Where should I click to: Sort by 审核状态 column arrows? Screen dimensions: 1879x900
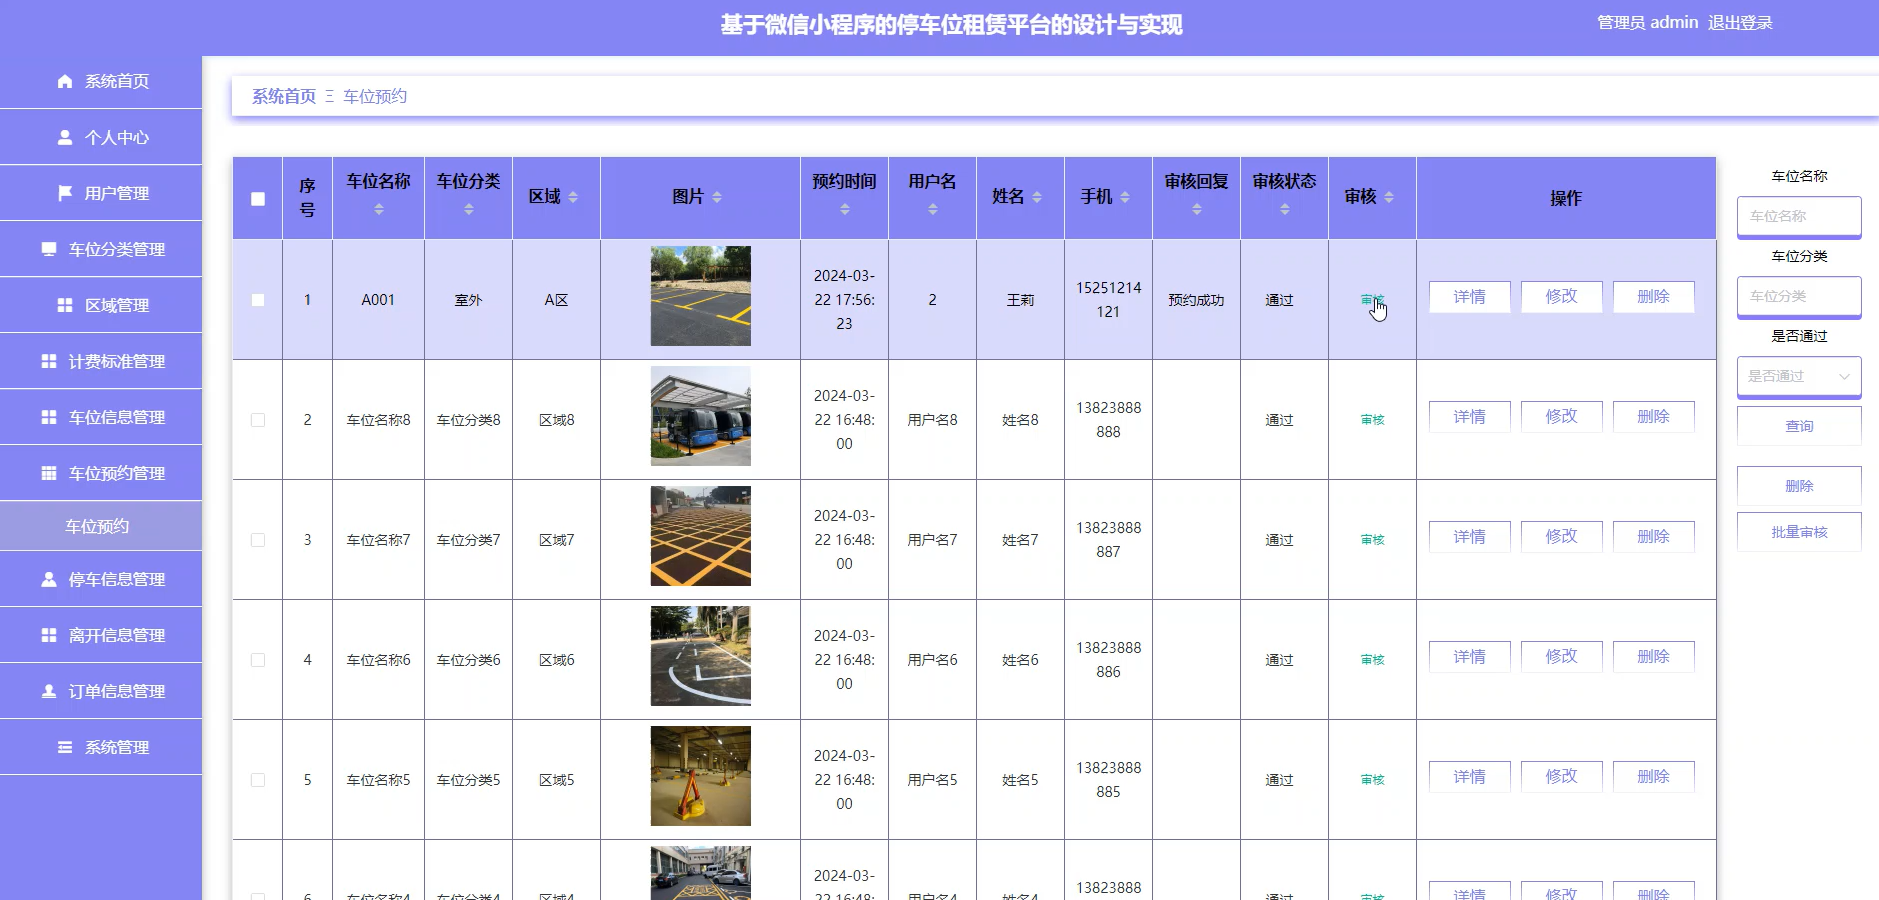[1285, 209]
